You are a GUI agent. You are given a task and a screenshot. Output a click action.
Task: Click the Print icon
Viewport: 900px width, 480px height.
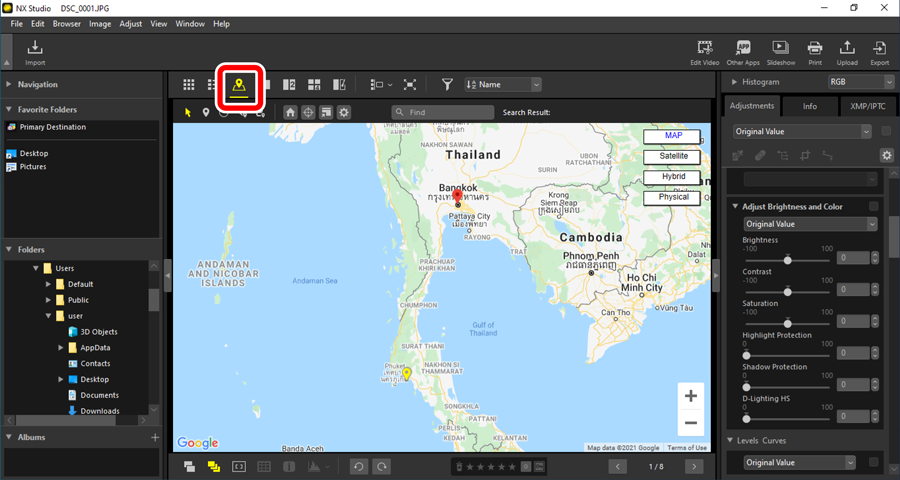click(x=814, y=53)
